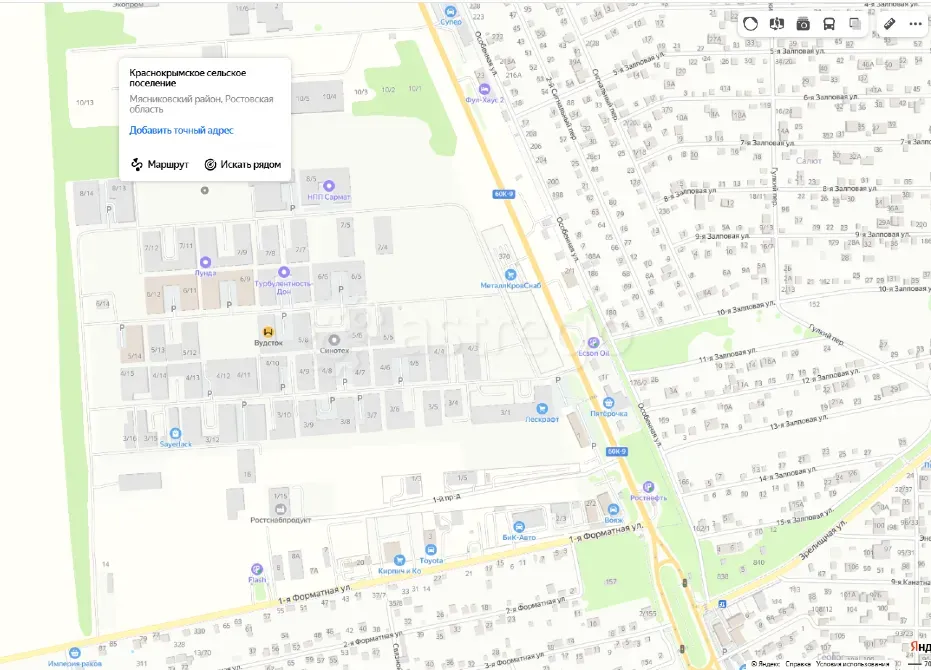The width and height of the screenshot is (931, 670).
Task: Toggle the traffic layer circle icon
Action: click(x=750, y=23)
